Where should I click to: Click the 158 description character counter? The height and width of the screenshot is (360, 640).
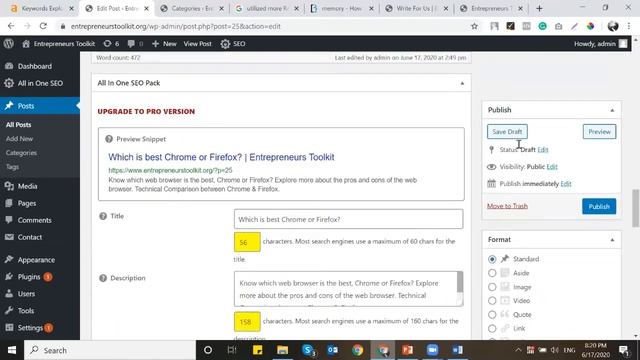point(247,322)
